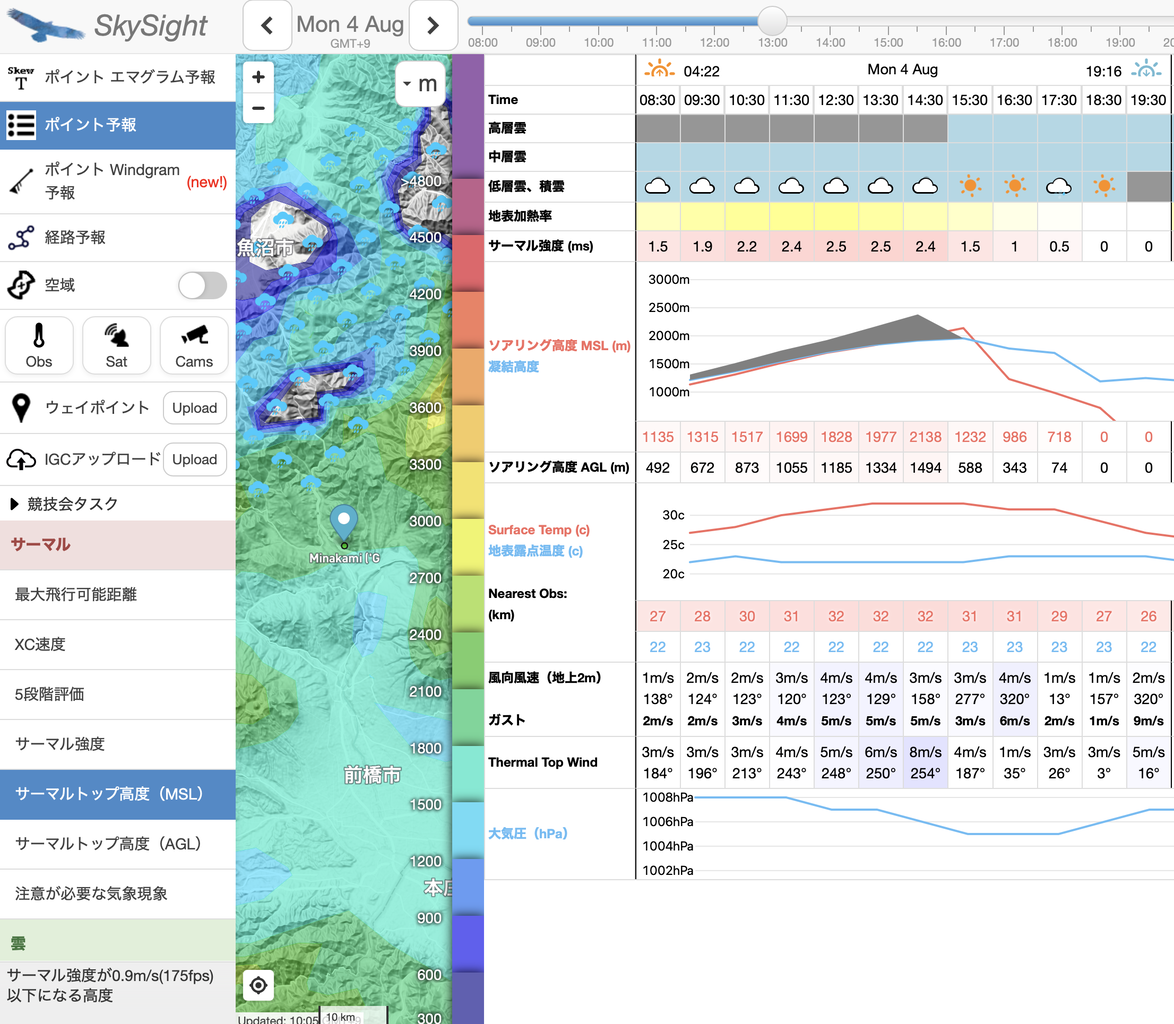
Task: Click the 17:30 cloud icon in 低層雲 row
Action: pyautogui.click(x=1059, y=186)
